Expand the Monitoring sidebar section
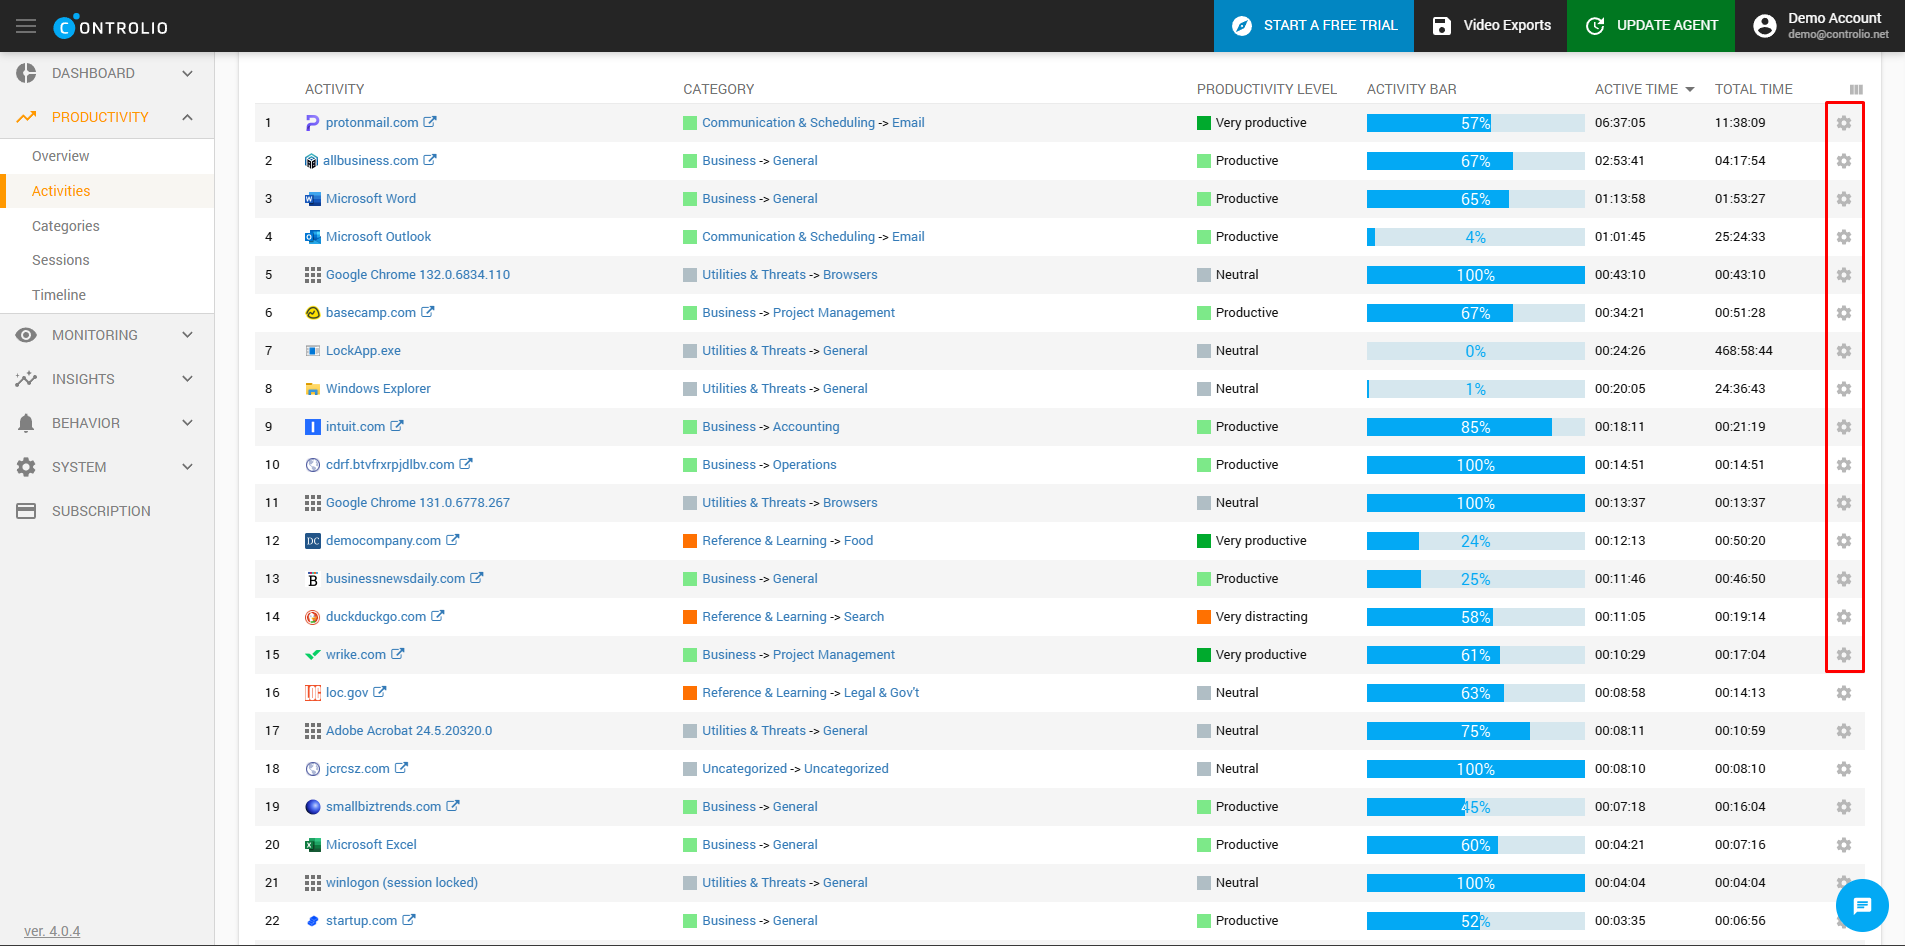Viewport: 1905px width, 946px height. click(107, 335)
